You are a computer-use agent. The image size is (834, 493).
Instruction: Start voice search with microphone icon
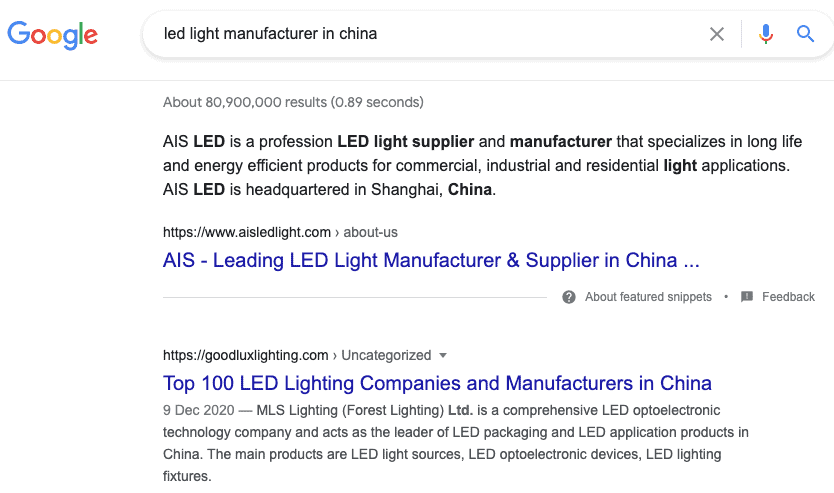click(x=765, y=34)
